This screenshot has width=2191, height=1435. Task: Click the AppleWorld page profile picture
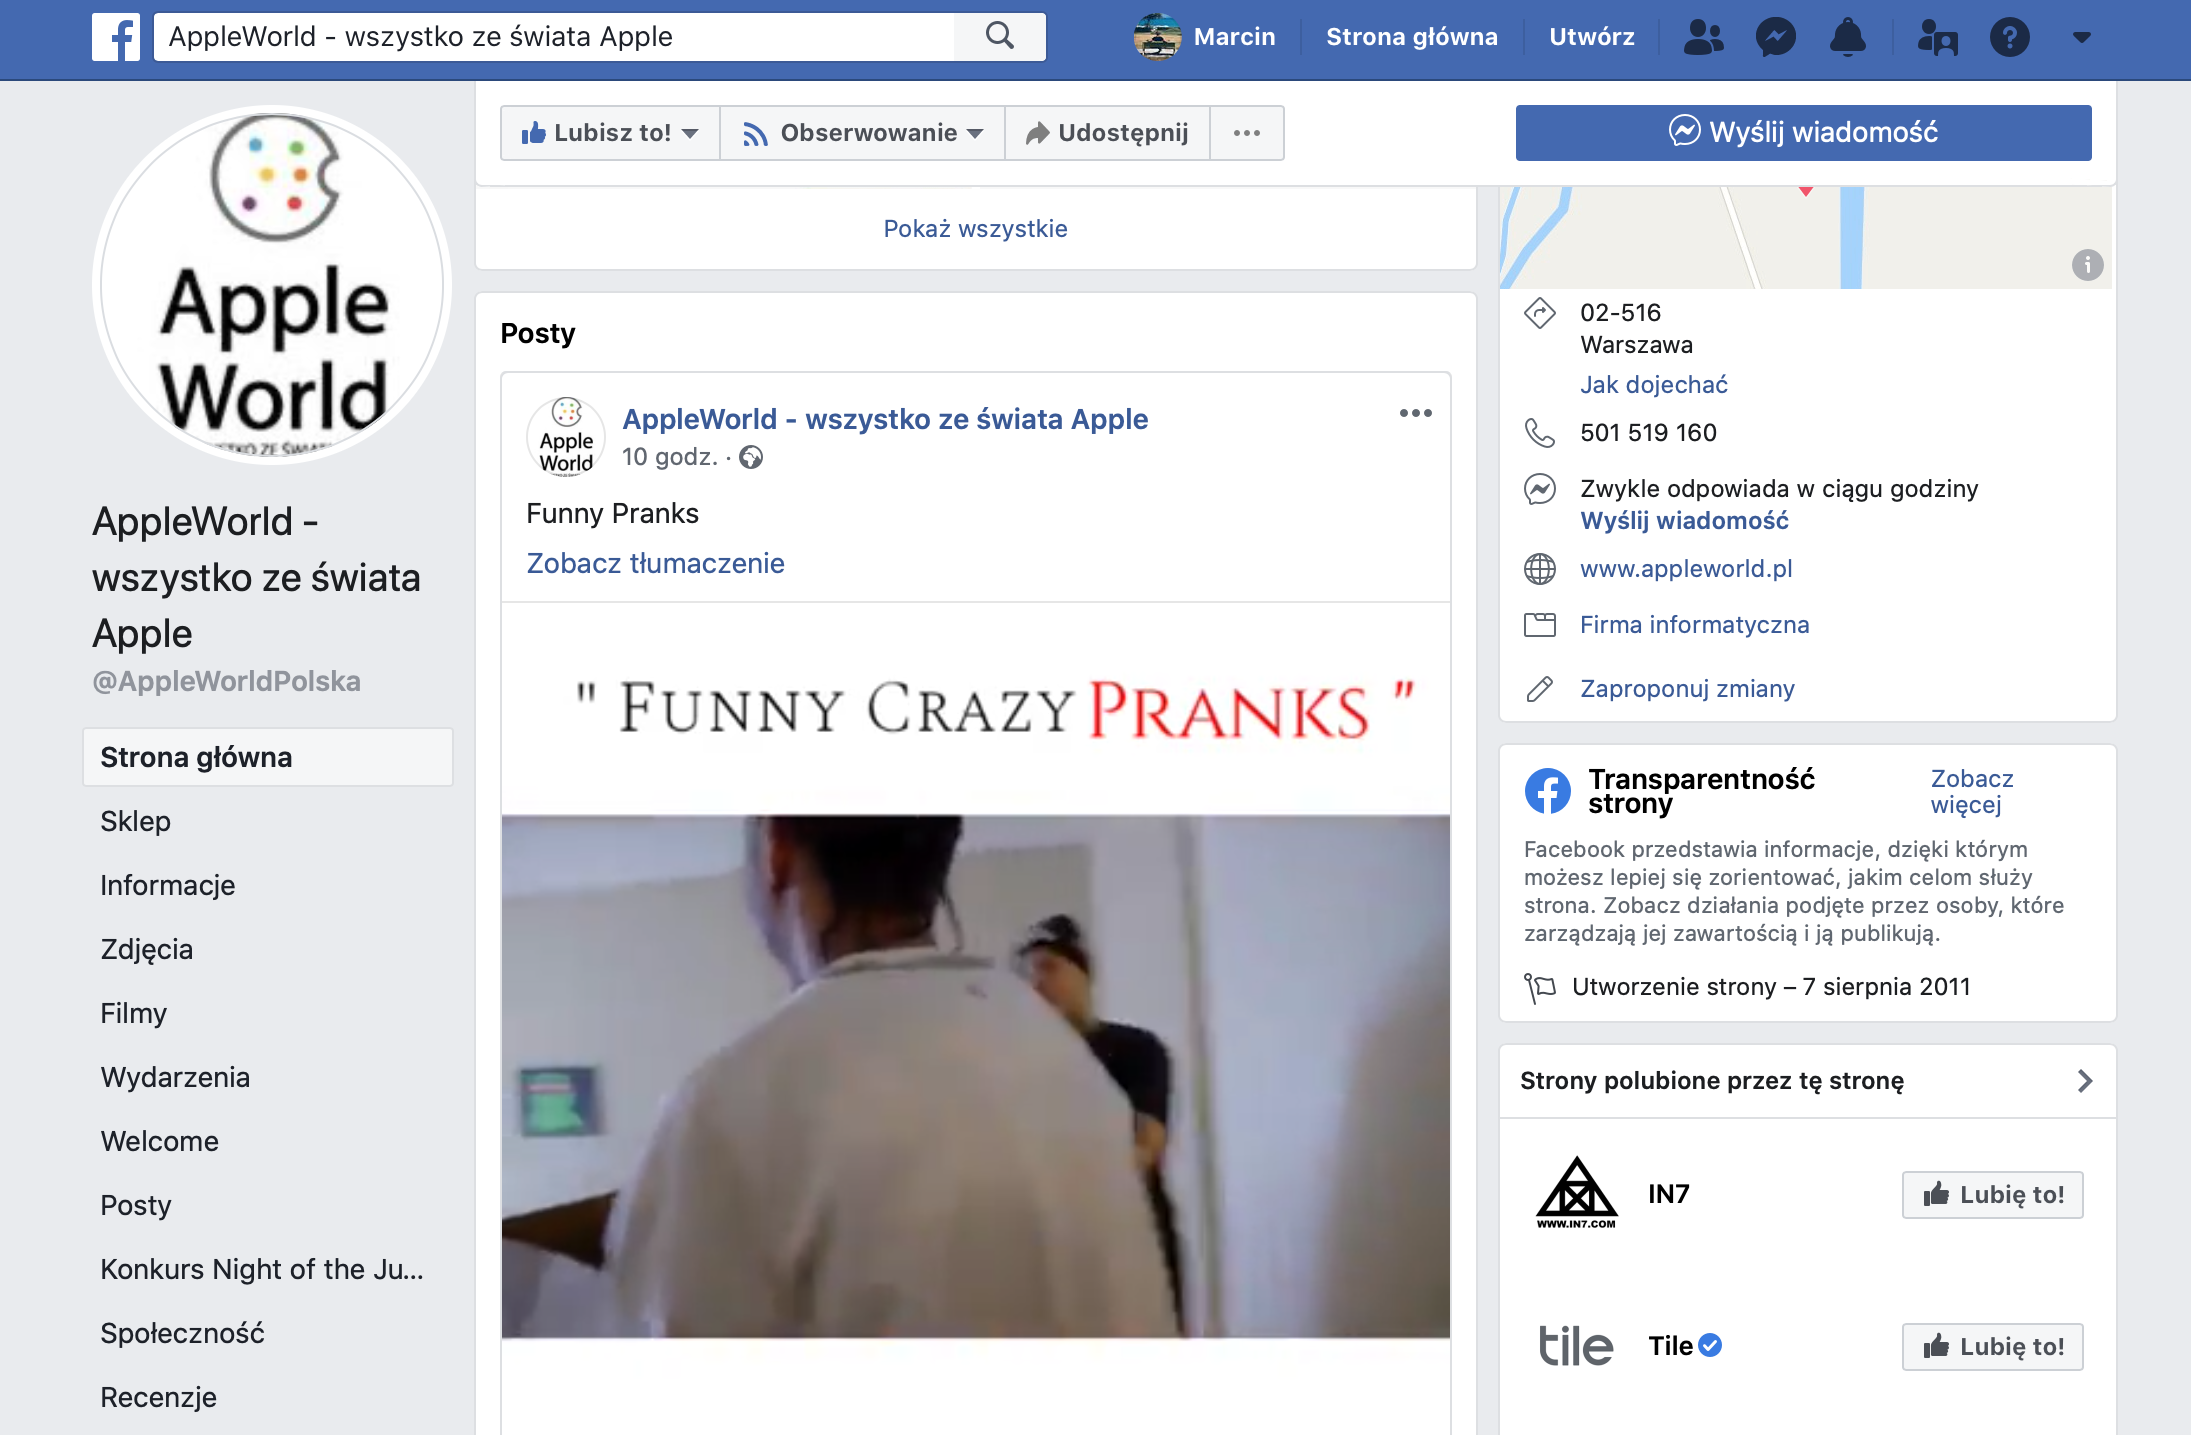[272, 285]
